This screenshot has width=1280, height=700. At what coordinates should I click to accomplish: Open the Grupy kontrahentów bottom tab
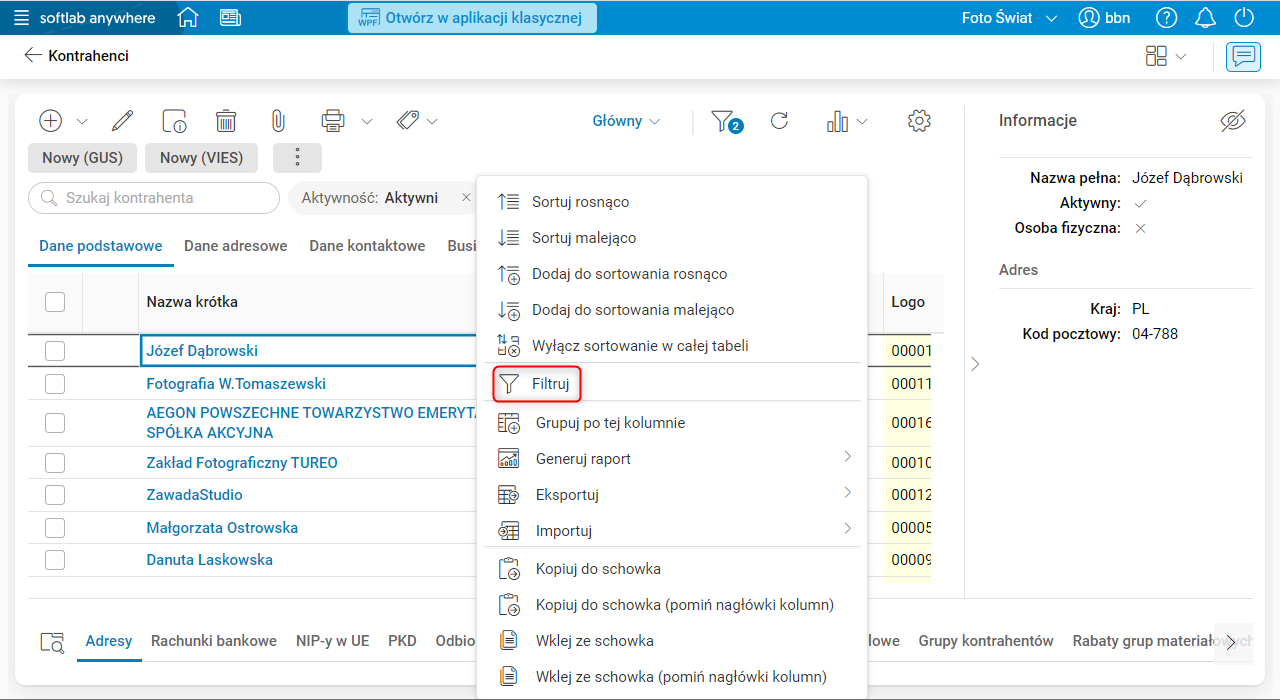[986, 641]
